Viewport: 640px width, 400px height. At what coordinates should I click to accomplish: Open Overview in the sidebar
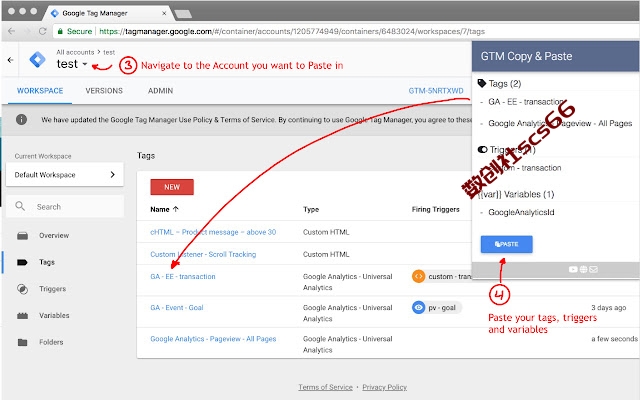click(x=54, y=236)
